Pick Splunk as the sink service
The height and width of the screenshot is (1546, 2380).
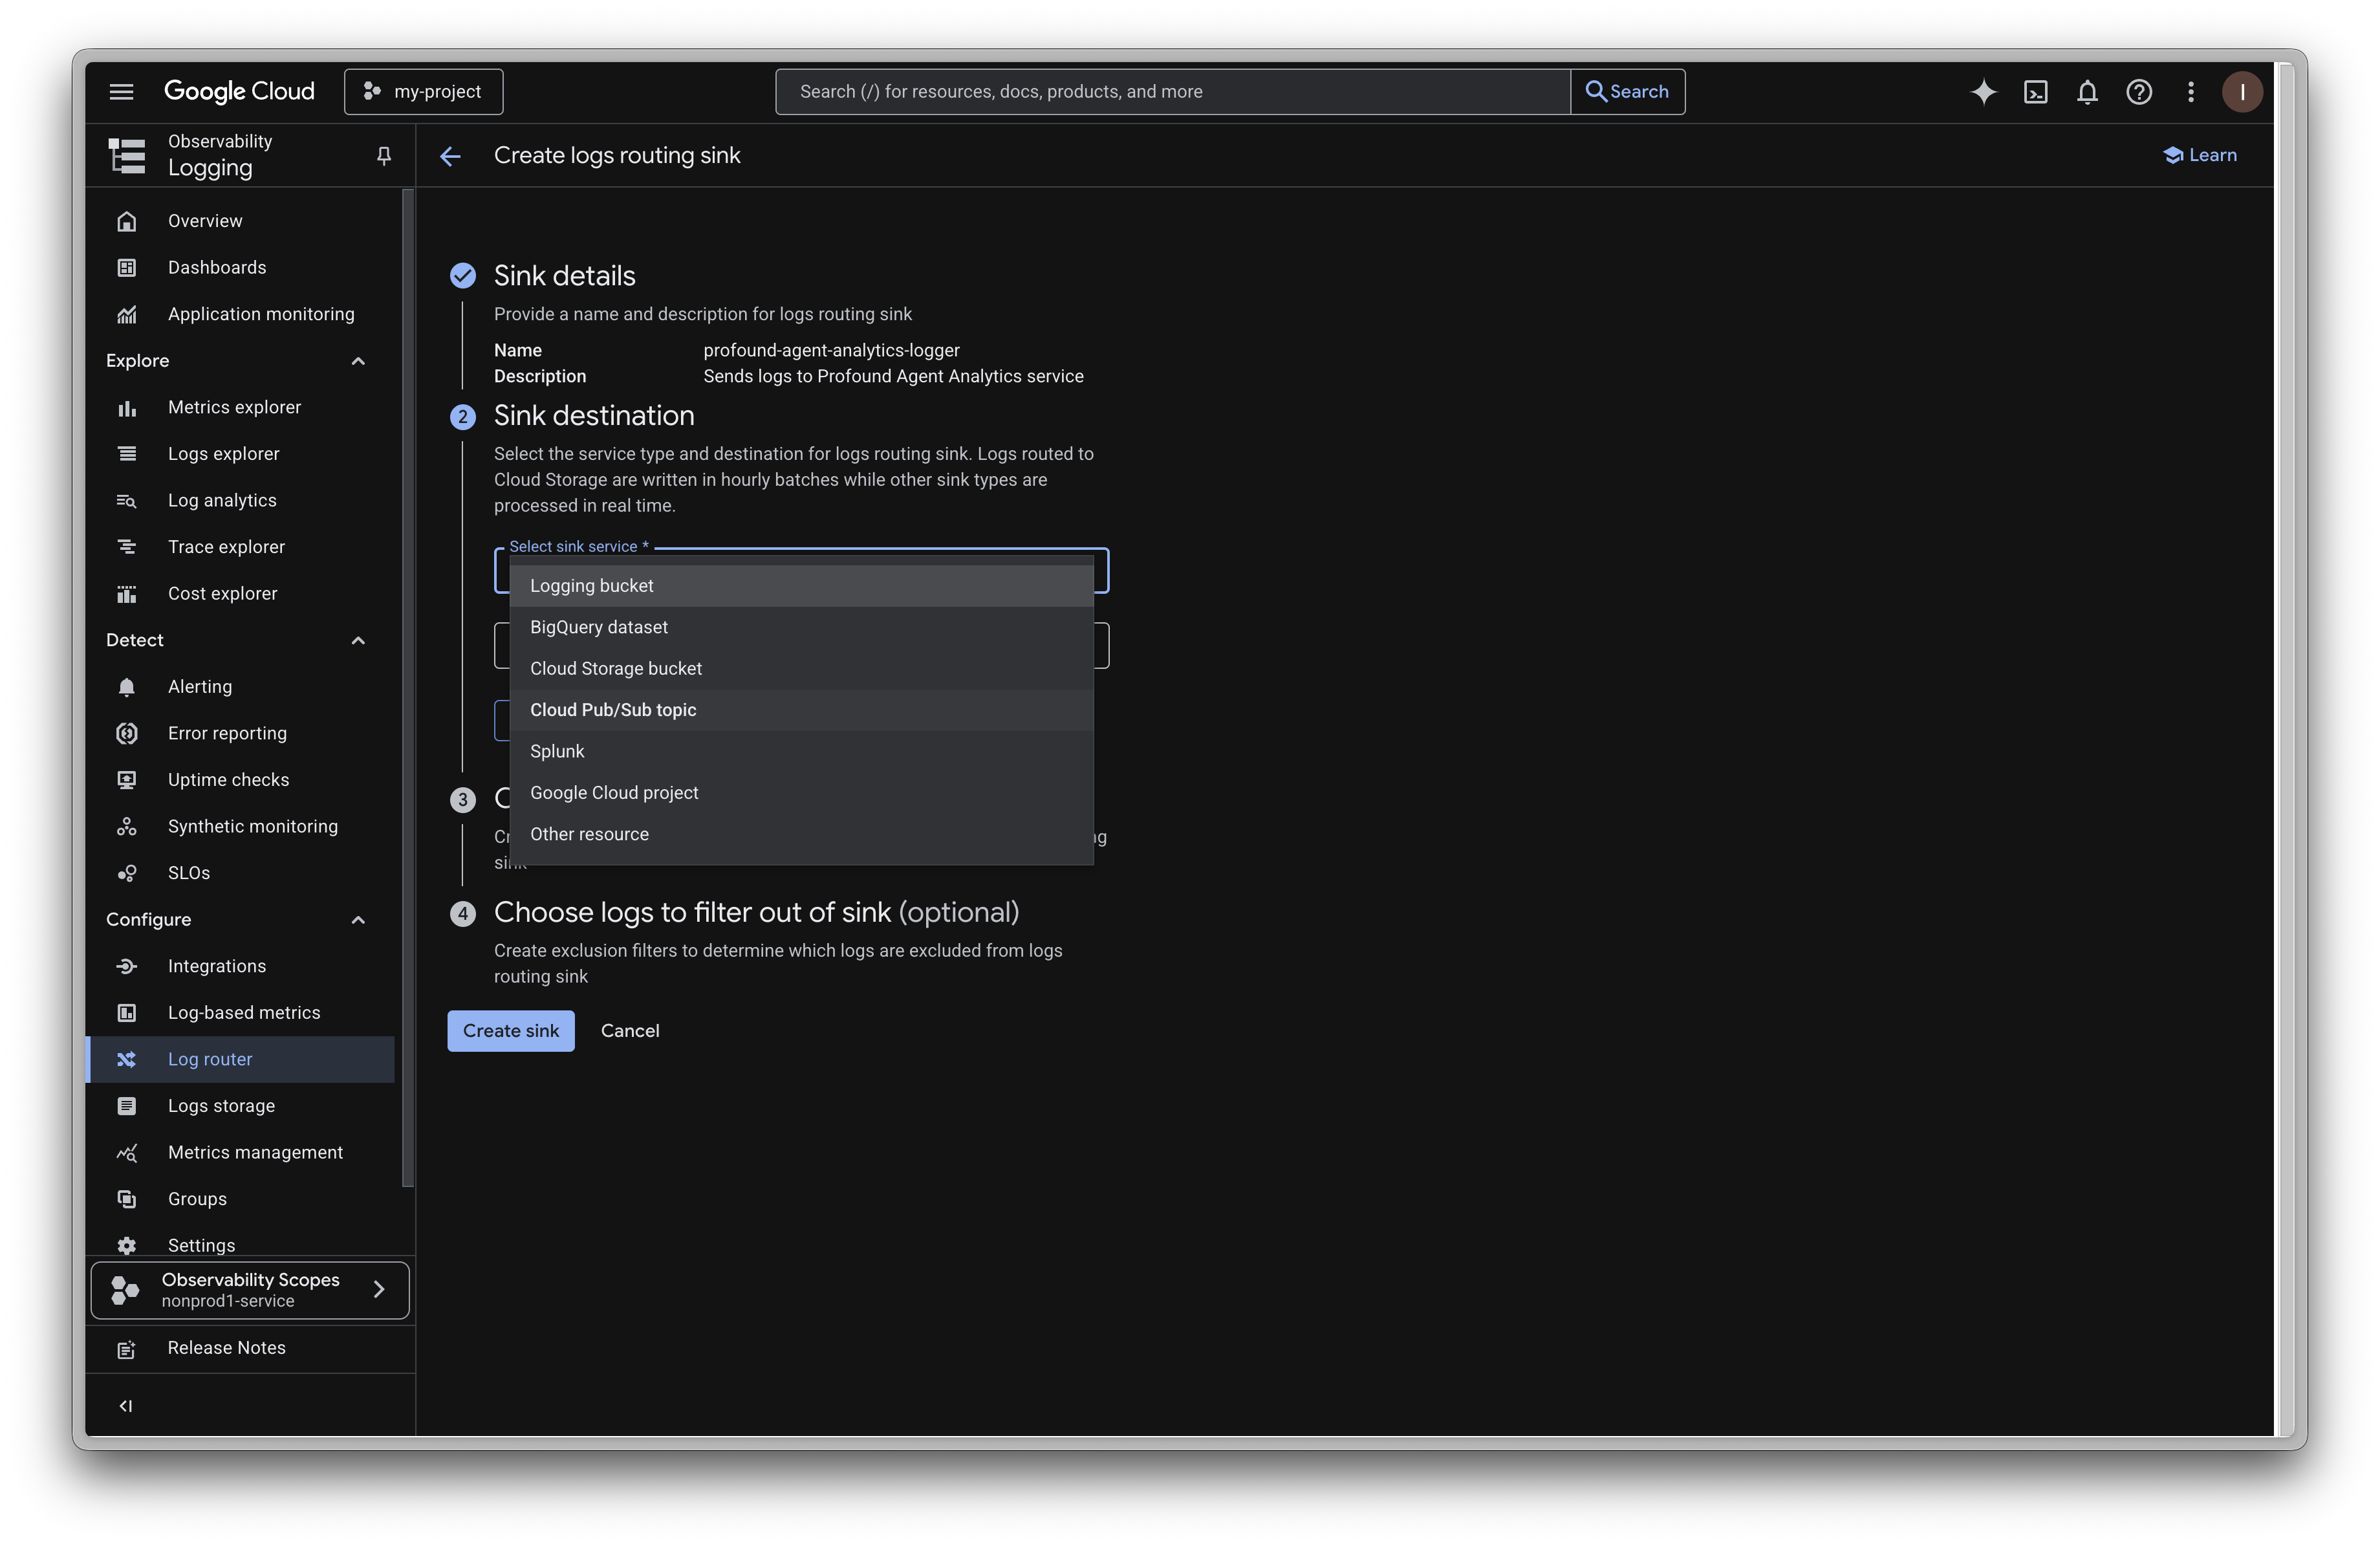[x=557, y=751]
